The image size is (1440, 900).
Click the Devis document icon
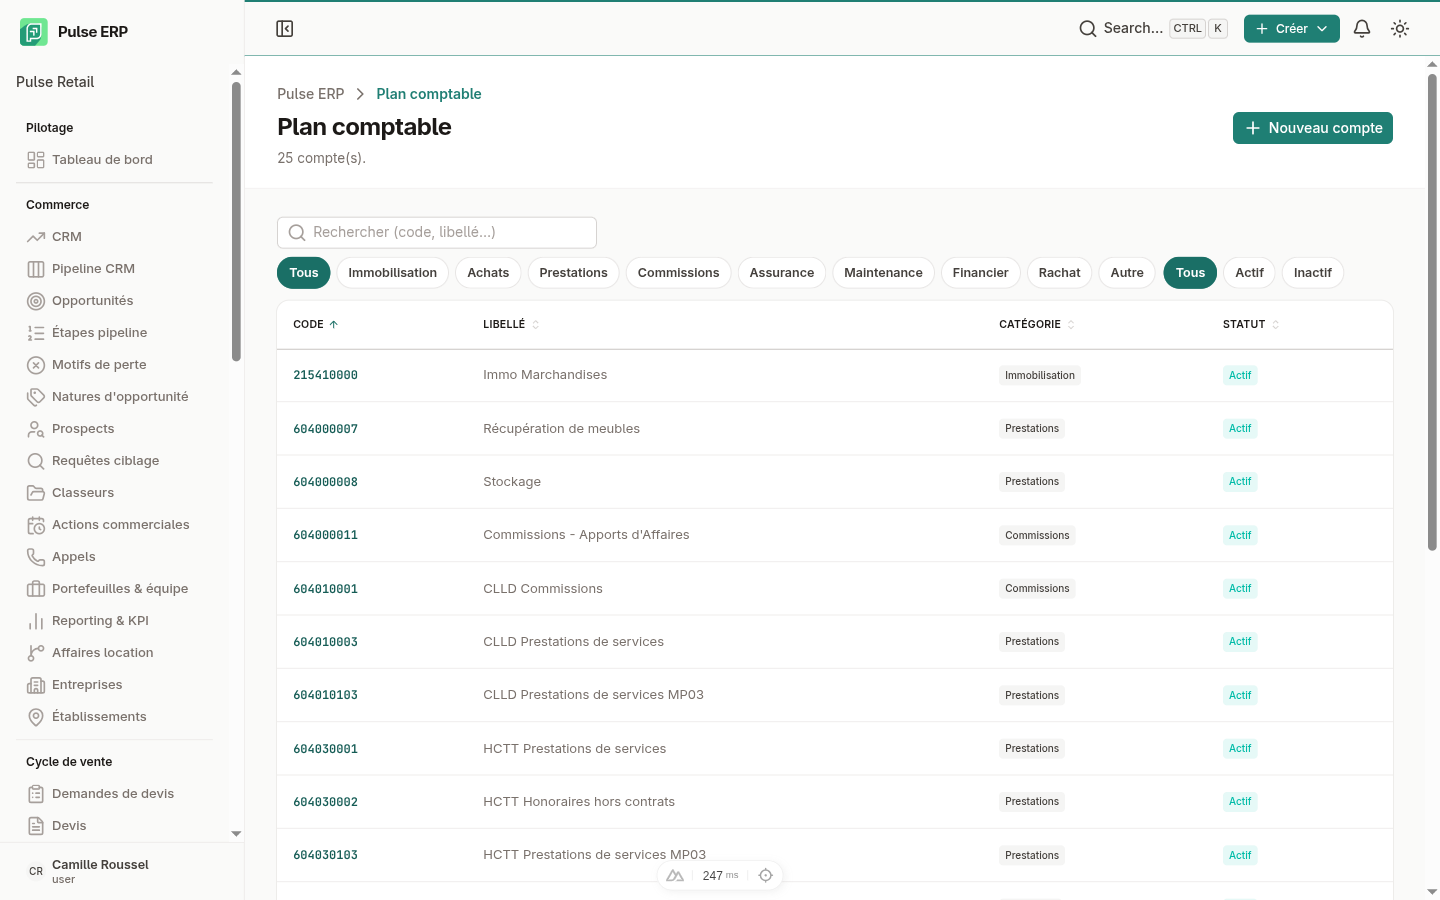tap(36, 826)
